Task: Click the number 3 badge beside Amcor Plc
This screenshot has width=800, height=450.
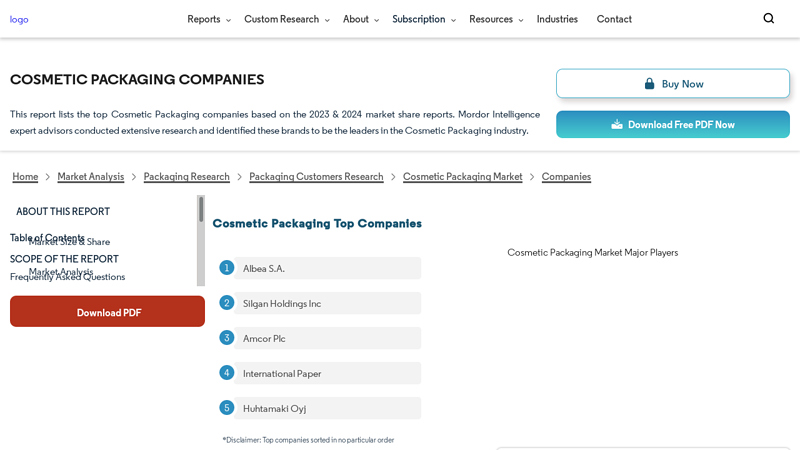Action: click(x=227, y=338)
